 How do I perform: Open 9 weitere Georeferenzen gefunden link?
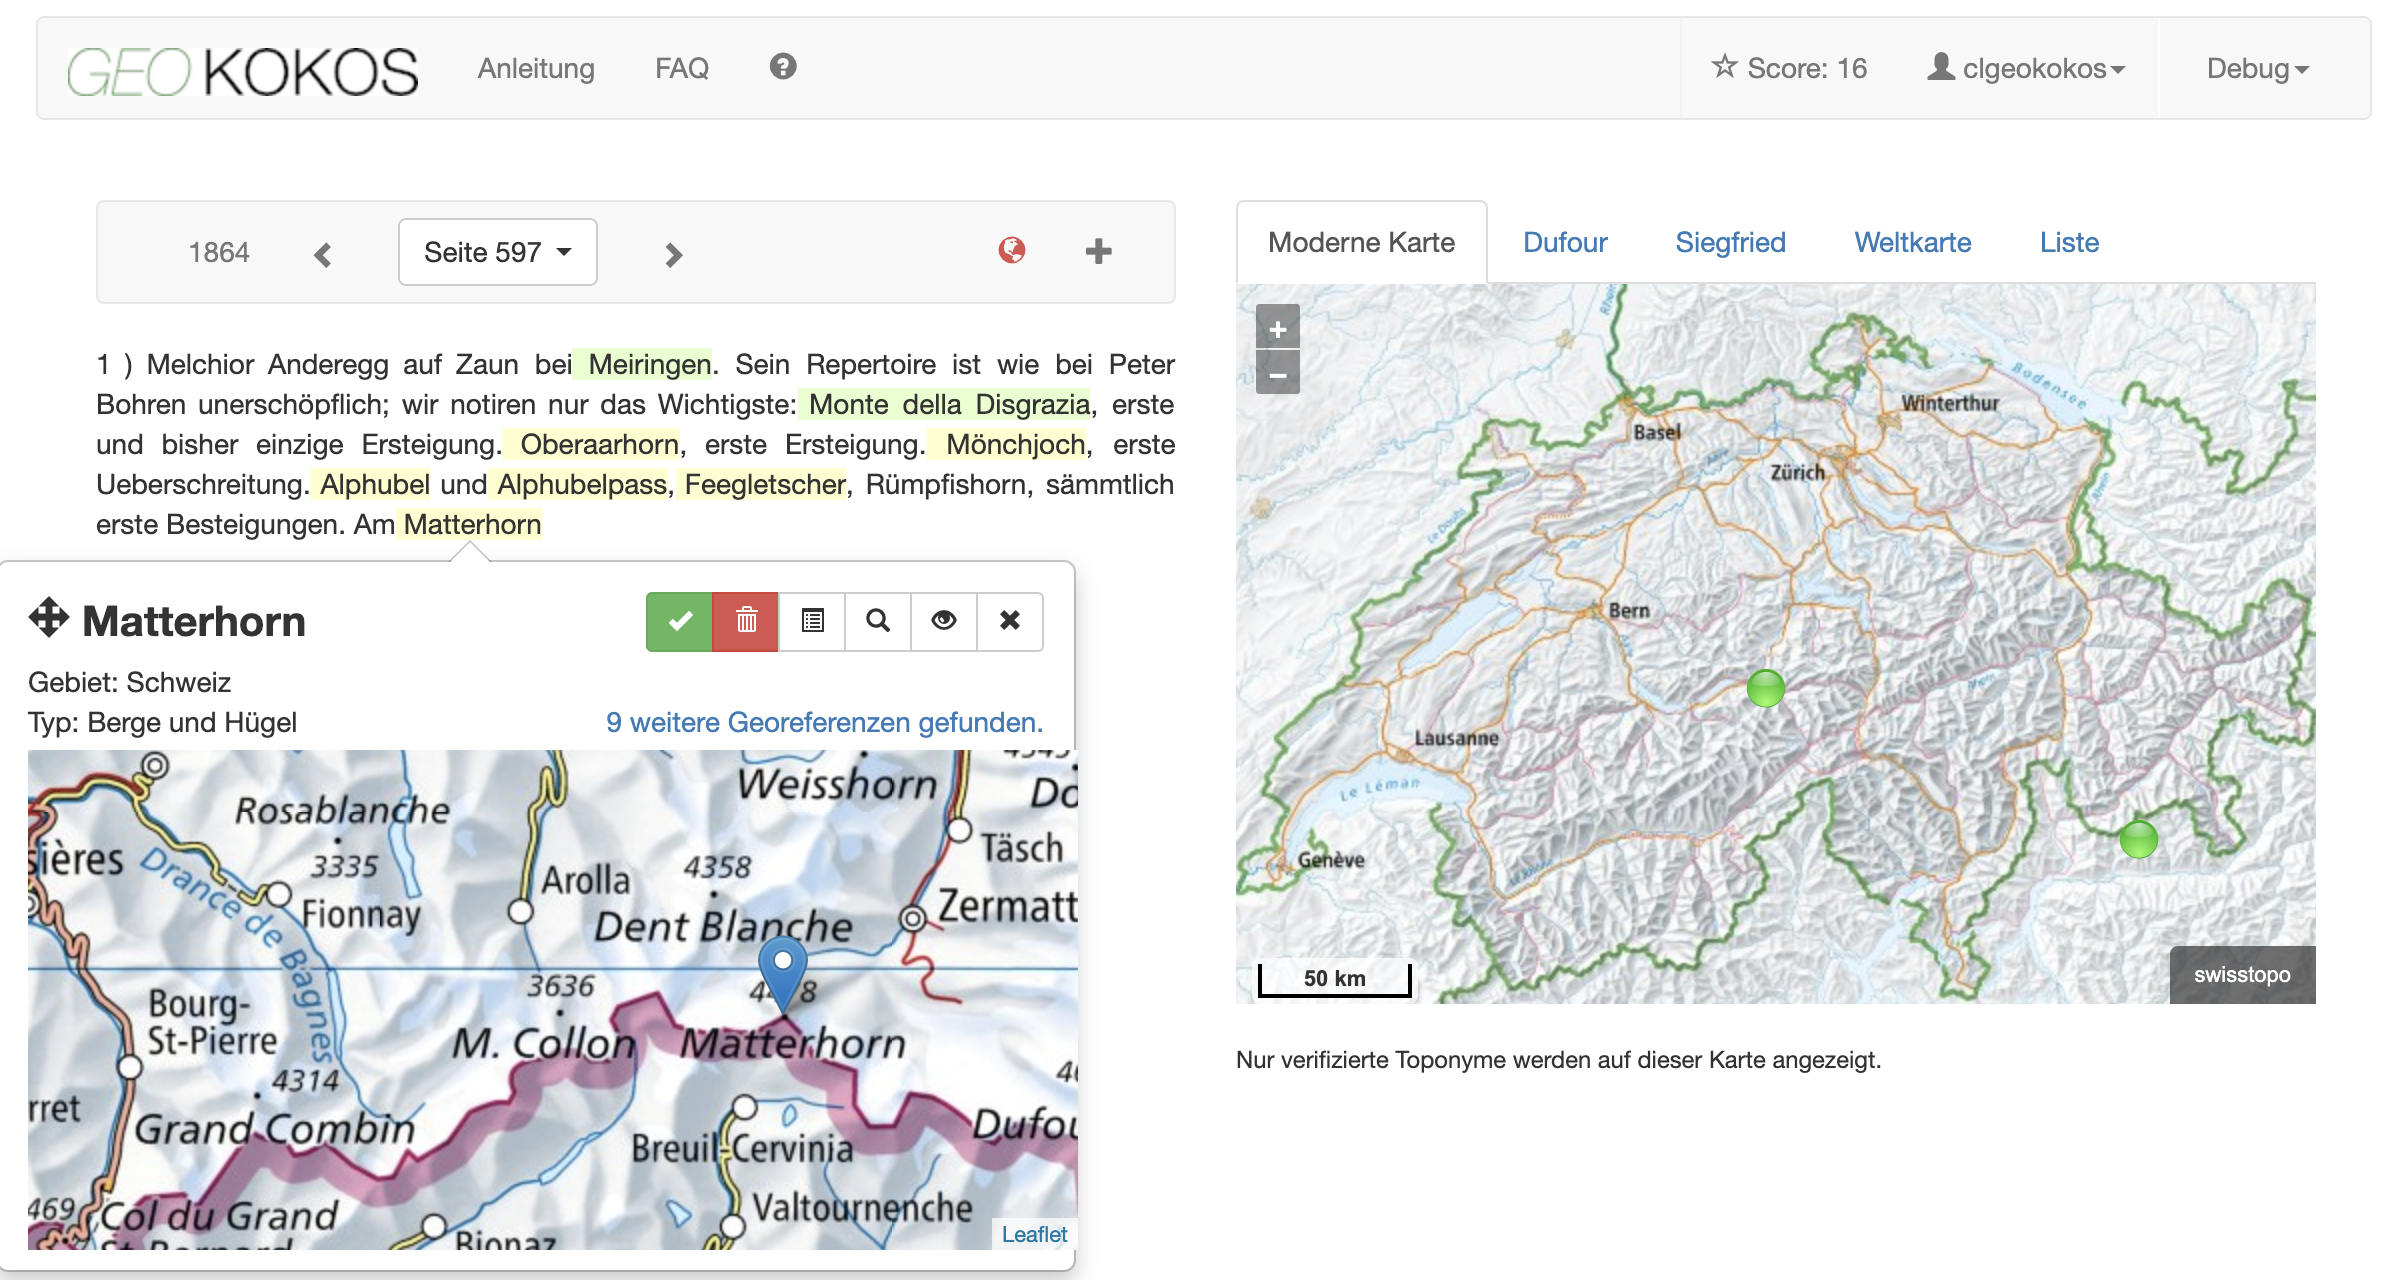tap(824, 722)
